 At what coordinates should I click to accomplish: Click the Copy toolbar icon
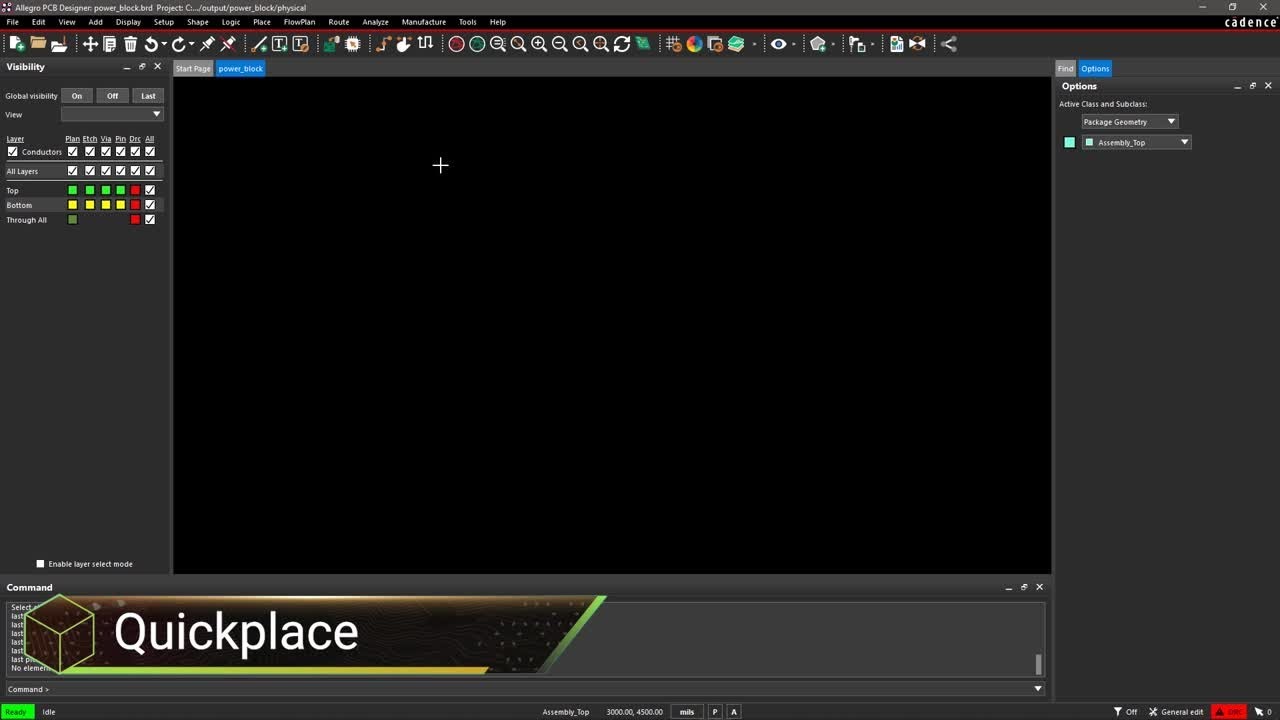(x=110, y=44)
